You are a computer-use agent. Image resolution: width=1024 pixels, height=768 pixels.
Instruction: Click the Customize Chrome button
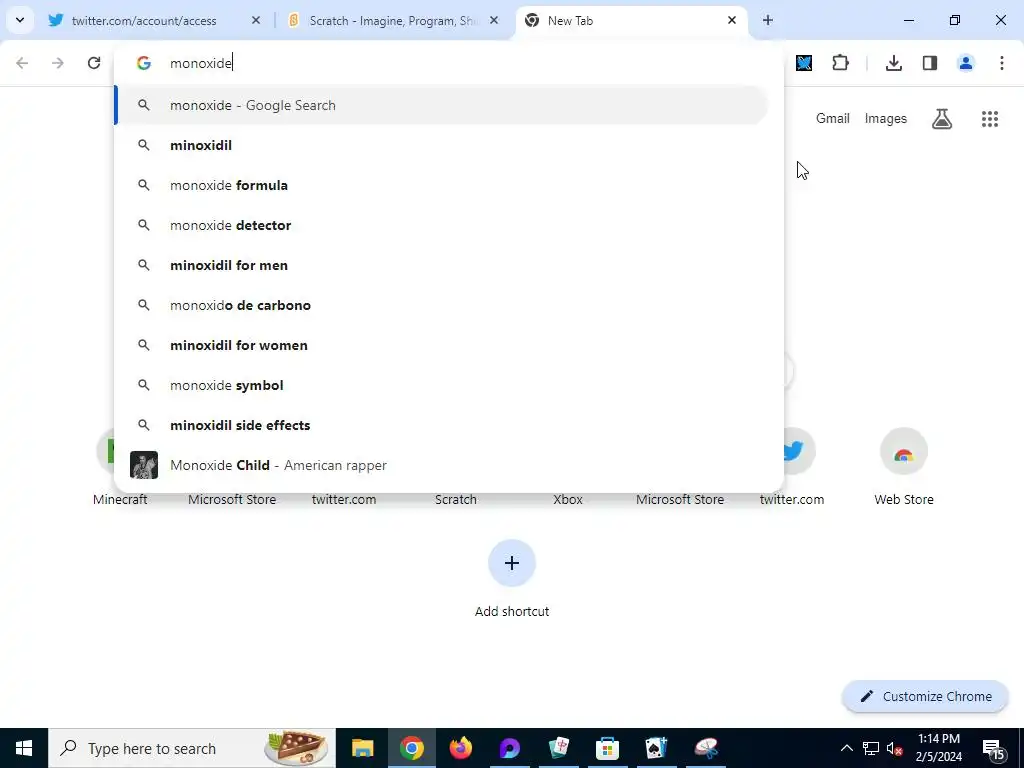pyautogui.click(x=925, y=696)
